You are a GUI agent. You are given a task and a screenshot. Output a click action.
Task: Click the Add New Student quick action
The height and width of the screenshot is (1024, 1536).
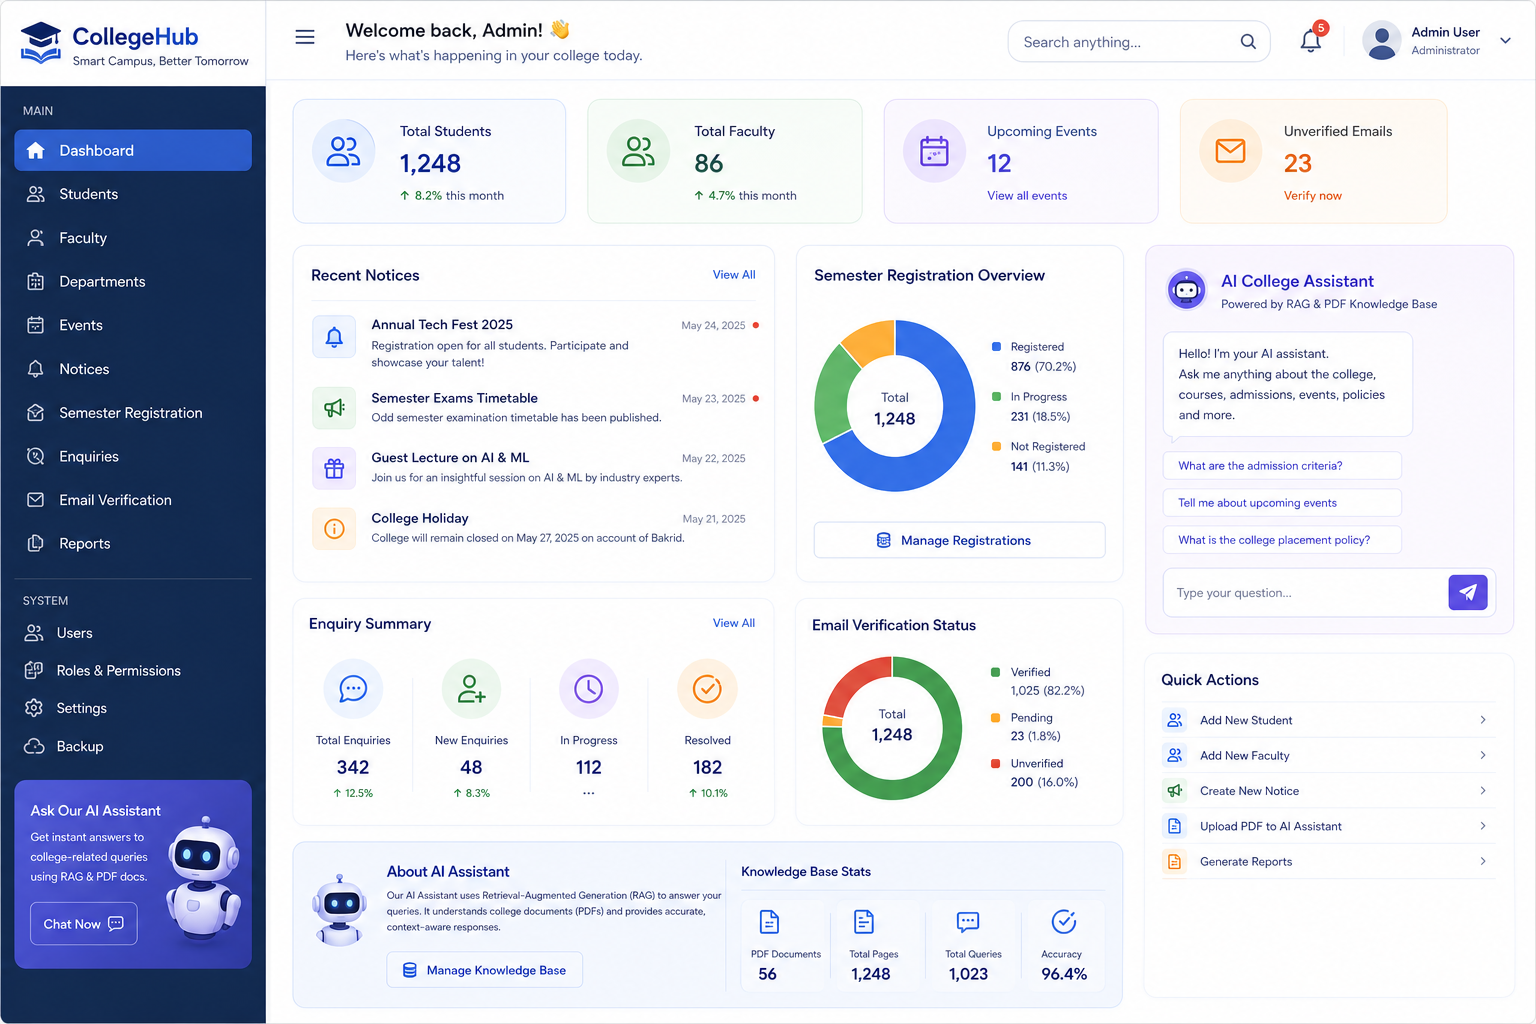[1327, 720]
